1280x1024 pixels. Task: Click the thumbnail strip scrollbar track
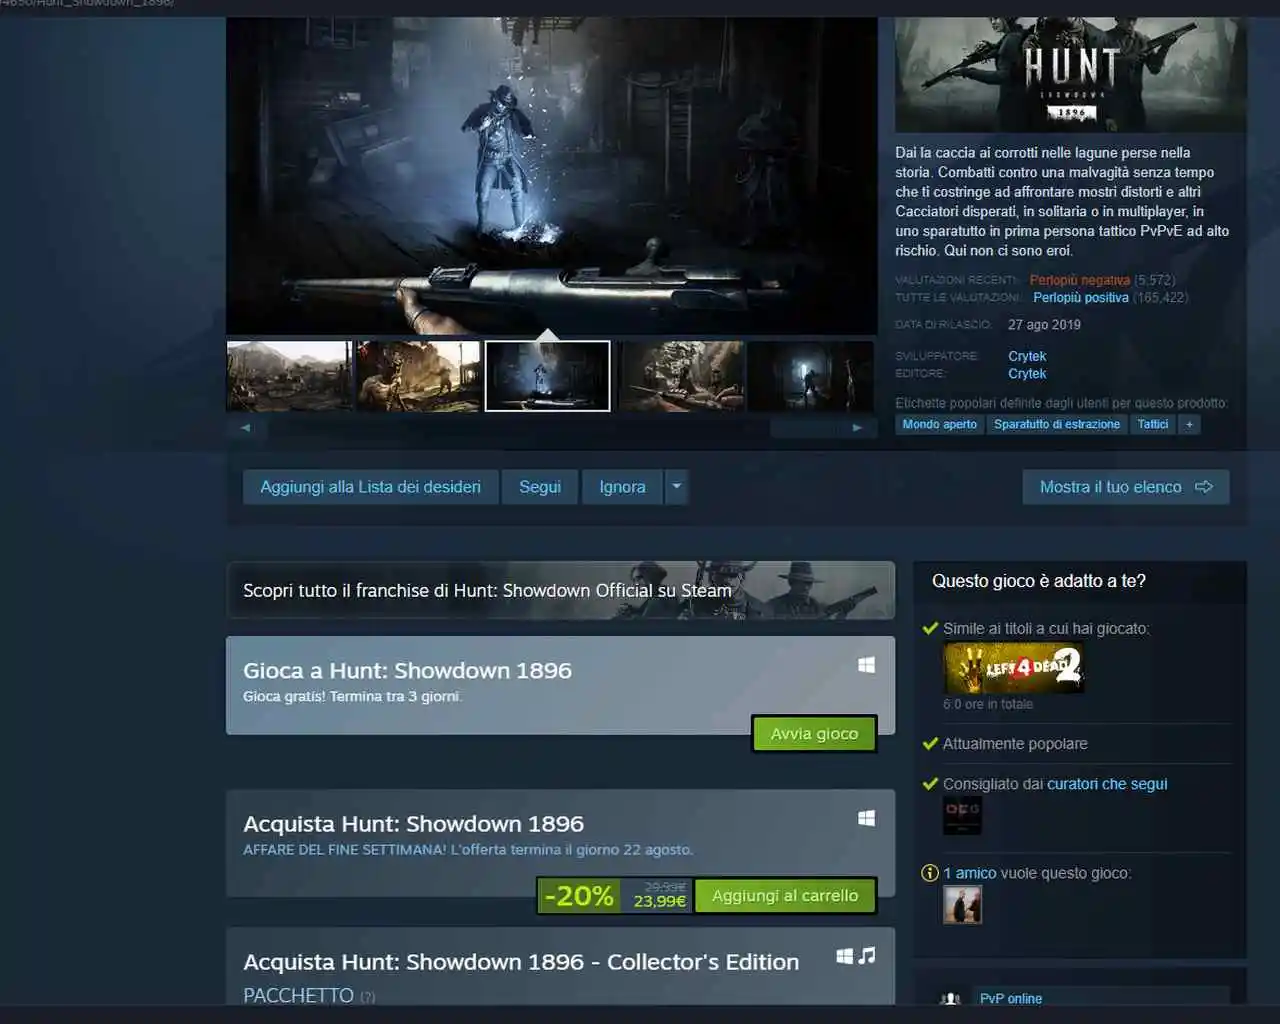[x=552, y=427]
